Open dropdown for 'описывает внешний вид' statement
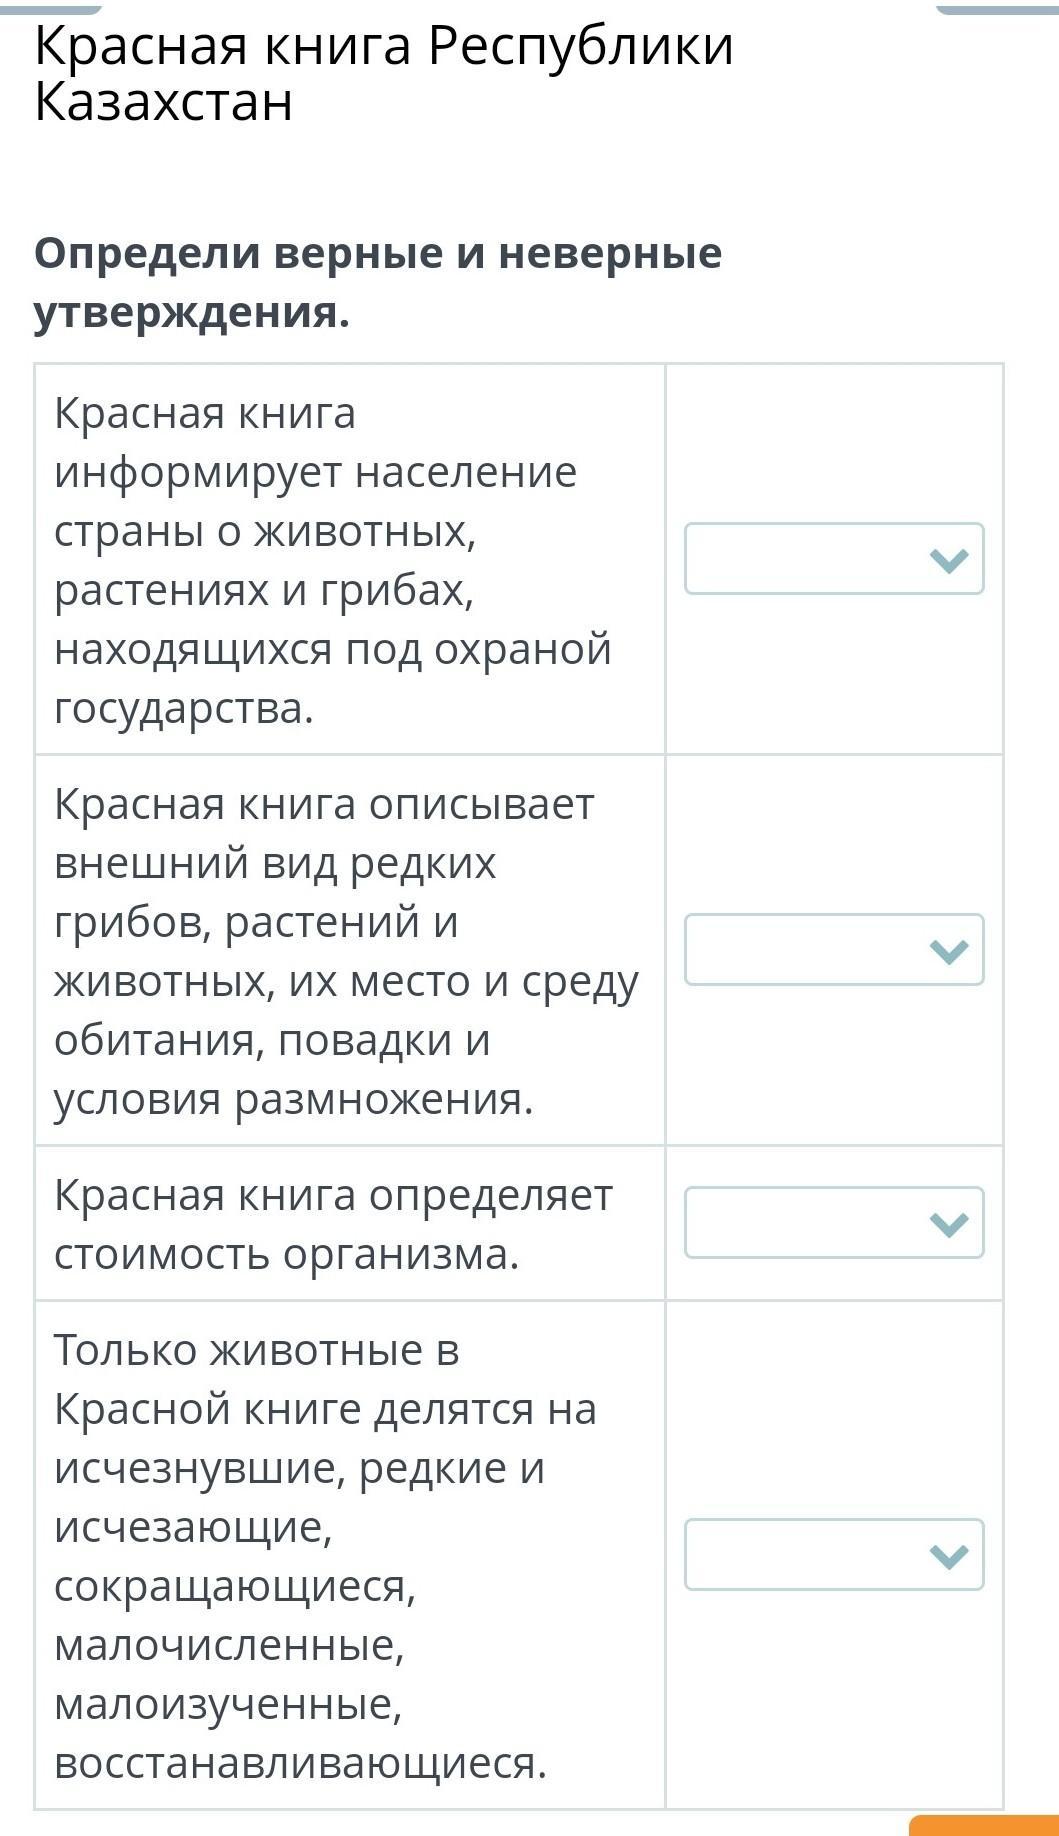 pyautogui.click(x=833, y=949)
